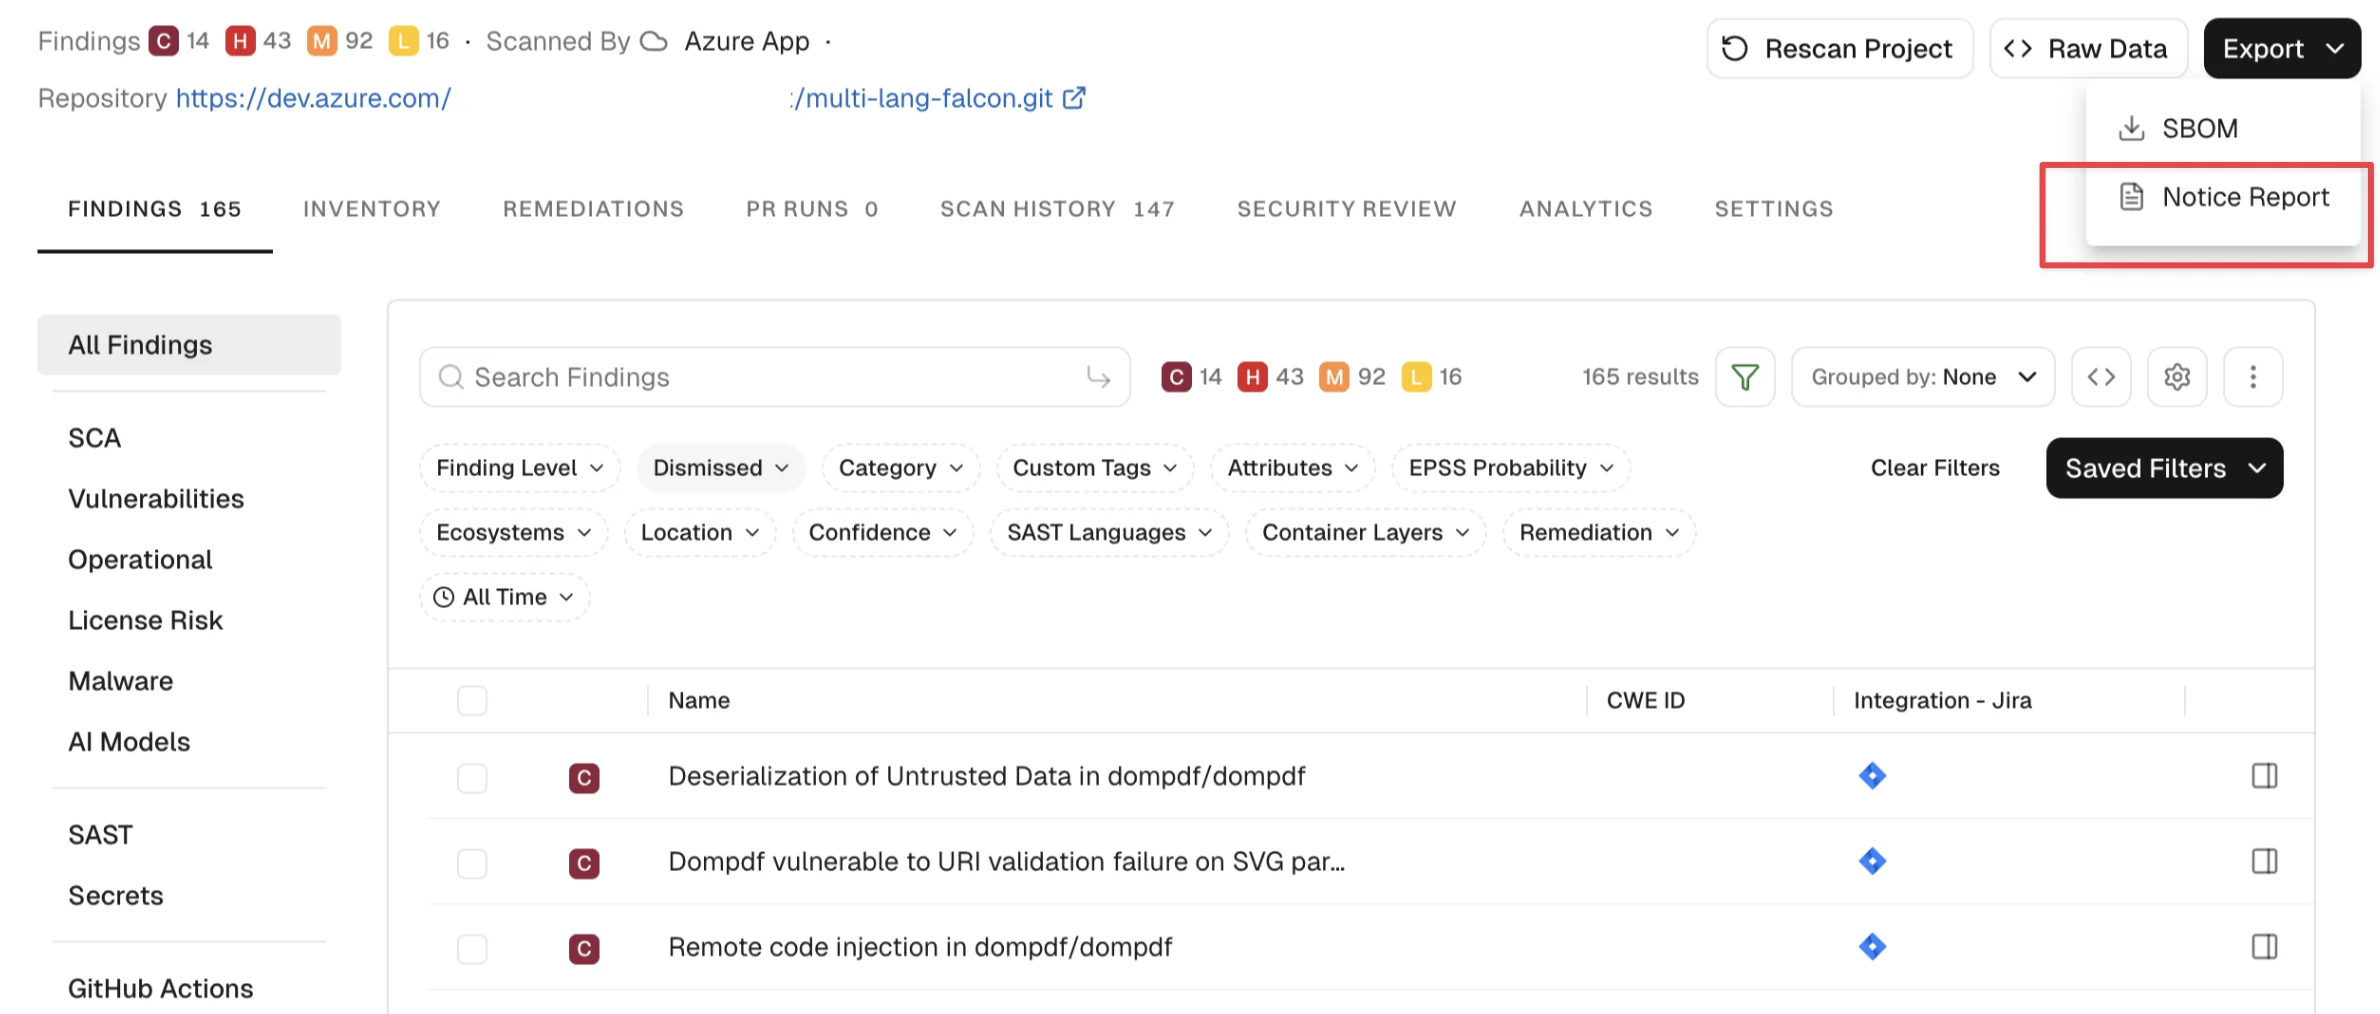Click the Export button
This screenshot has width=2380, height=1014.
tap(2282, 48)
